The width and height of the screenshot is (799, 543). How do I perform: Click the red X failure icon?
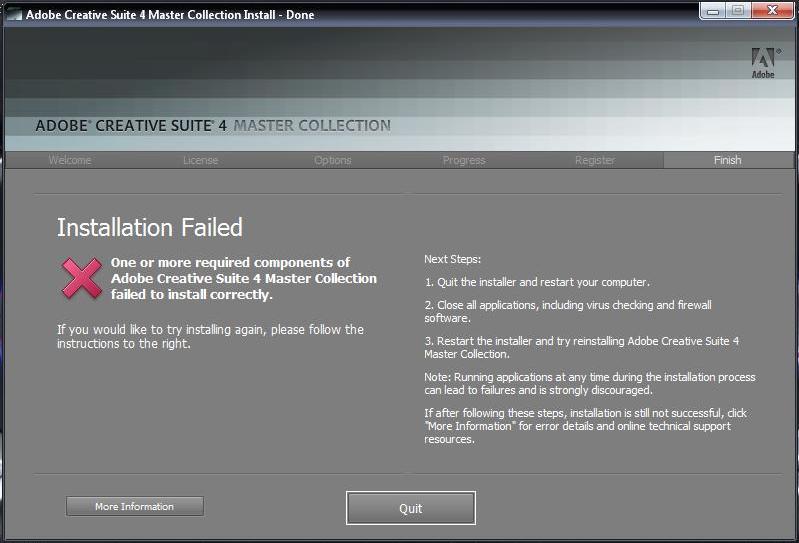pos(82,278)
